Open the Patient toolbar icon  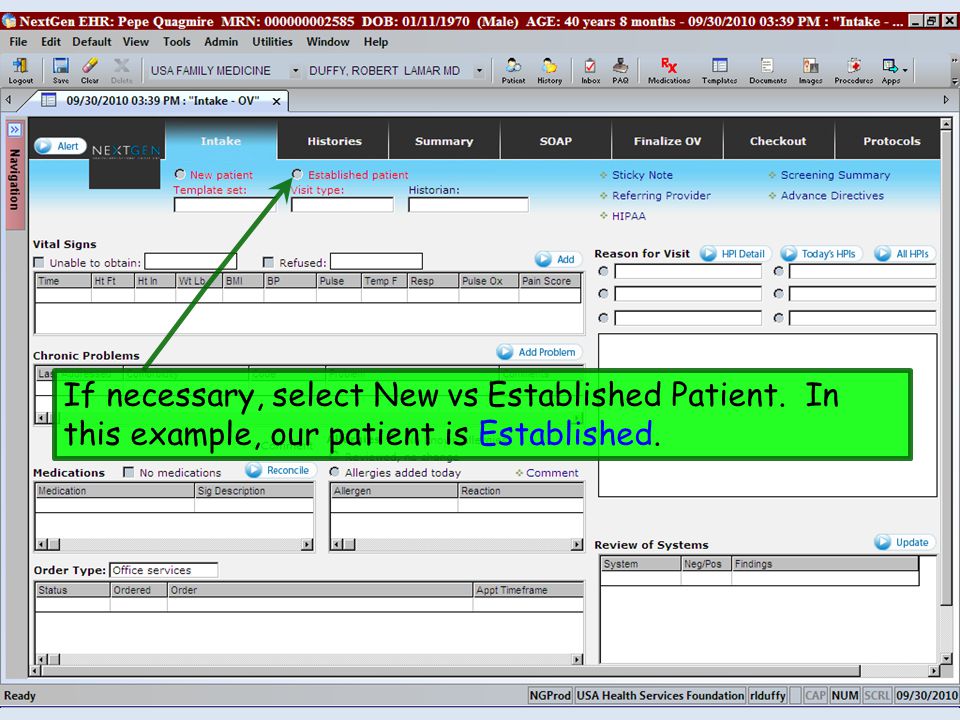[513, 70]
